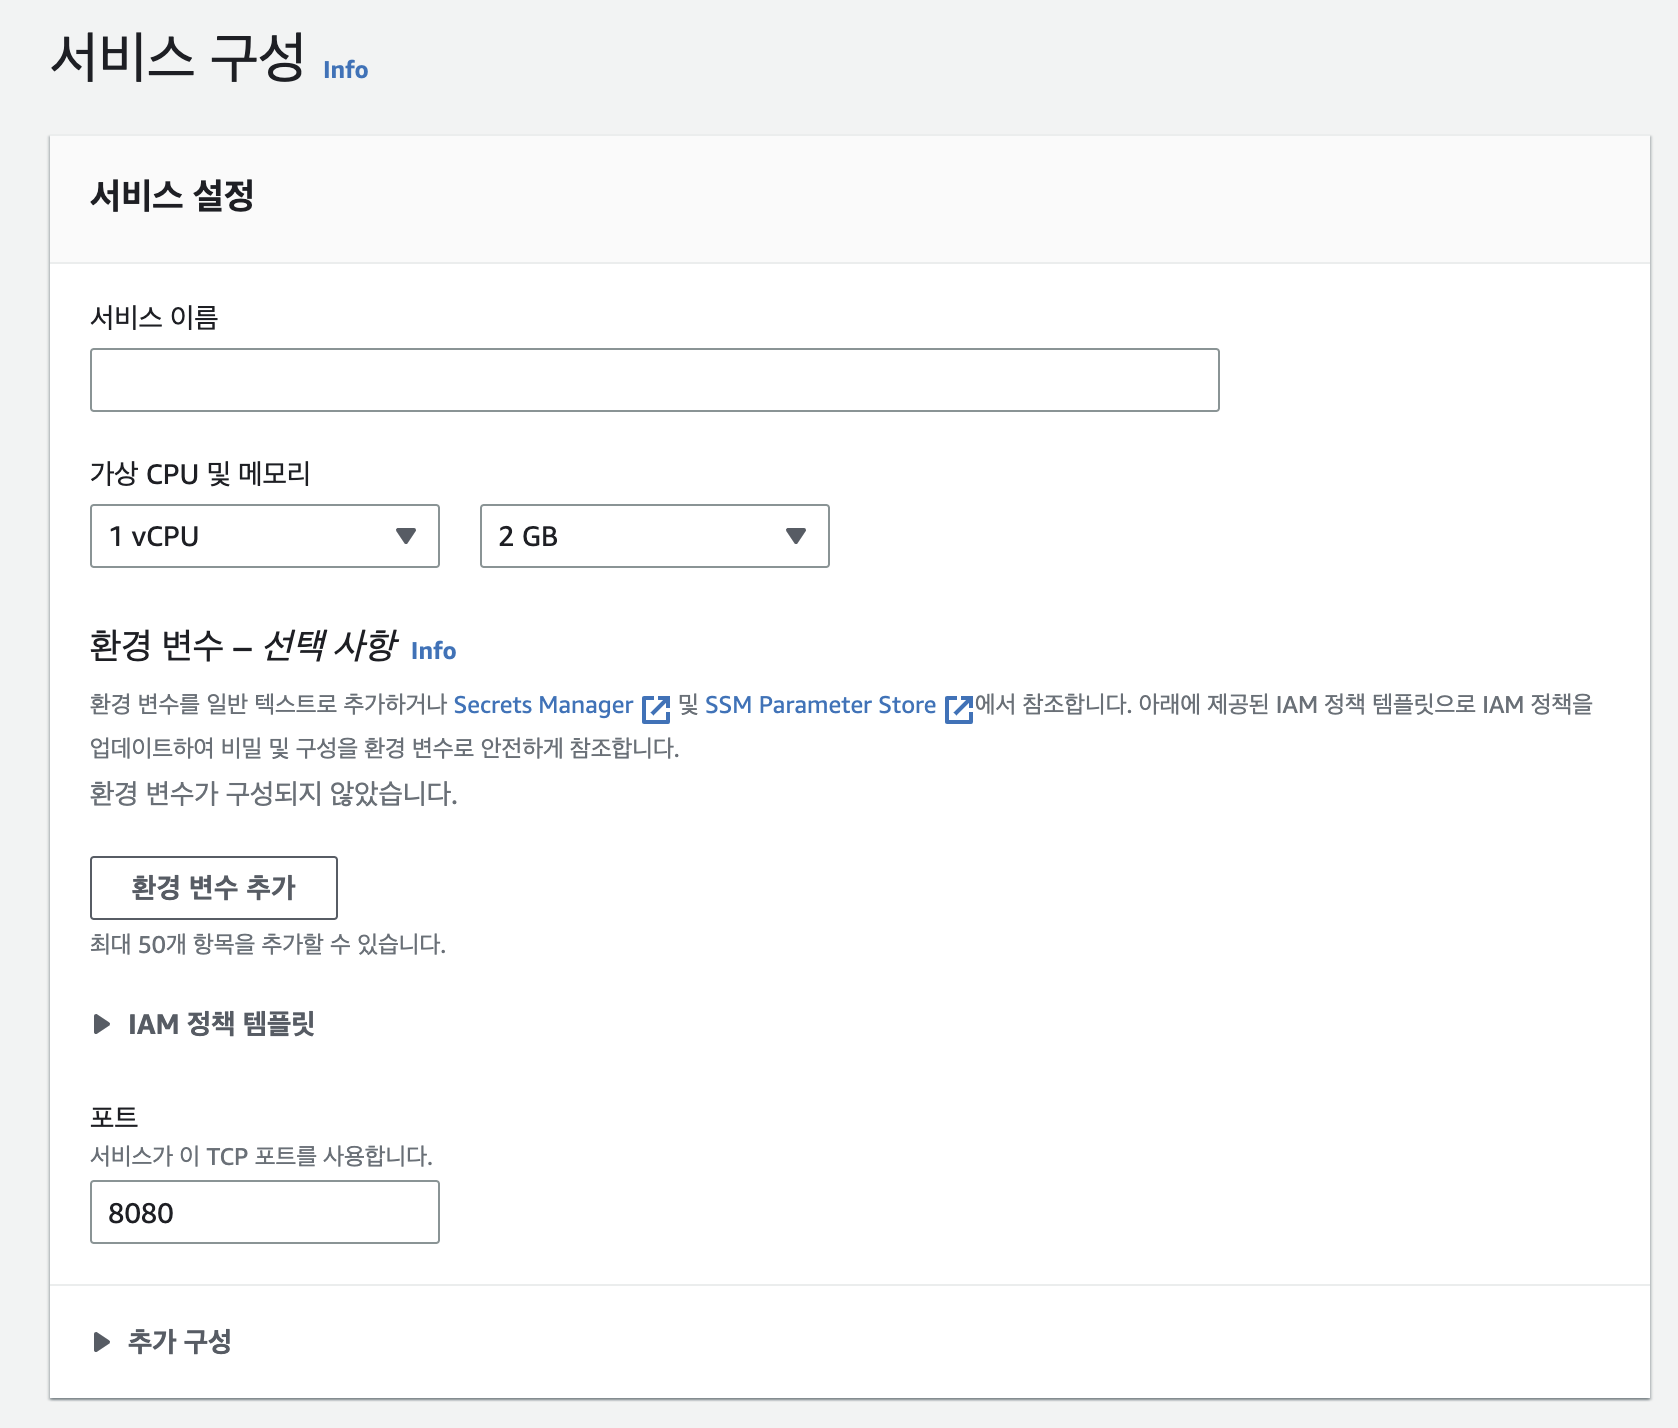Viewport: 1678px width, 1428px height.
Task: Click the 포트 field showing 8080
Action: (264, 1212)
